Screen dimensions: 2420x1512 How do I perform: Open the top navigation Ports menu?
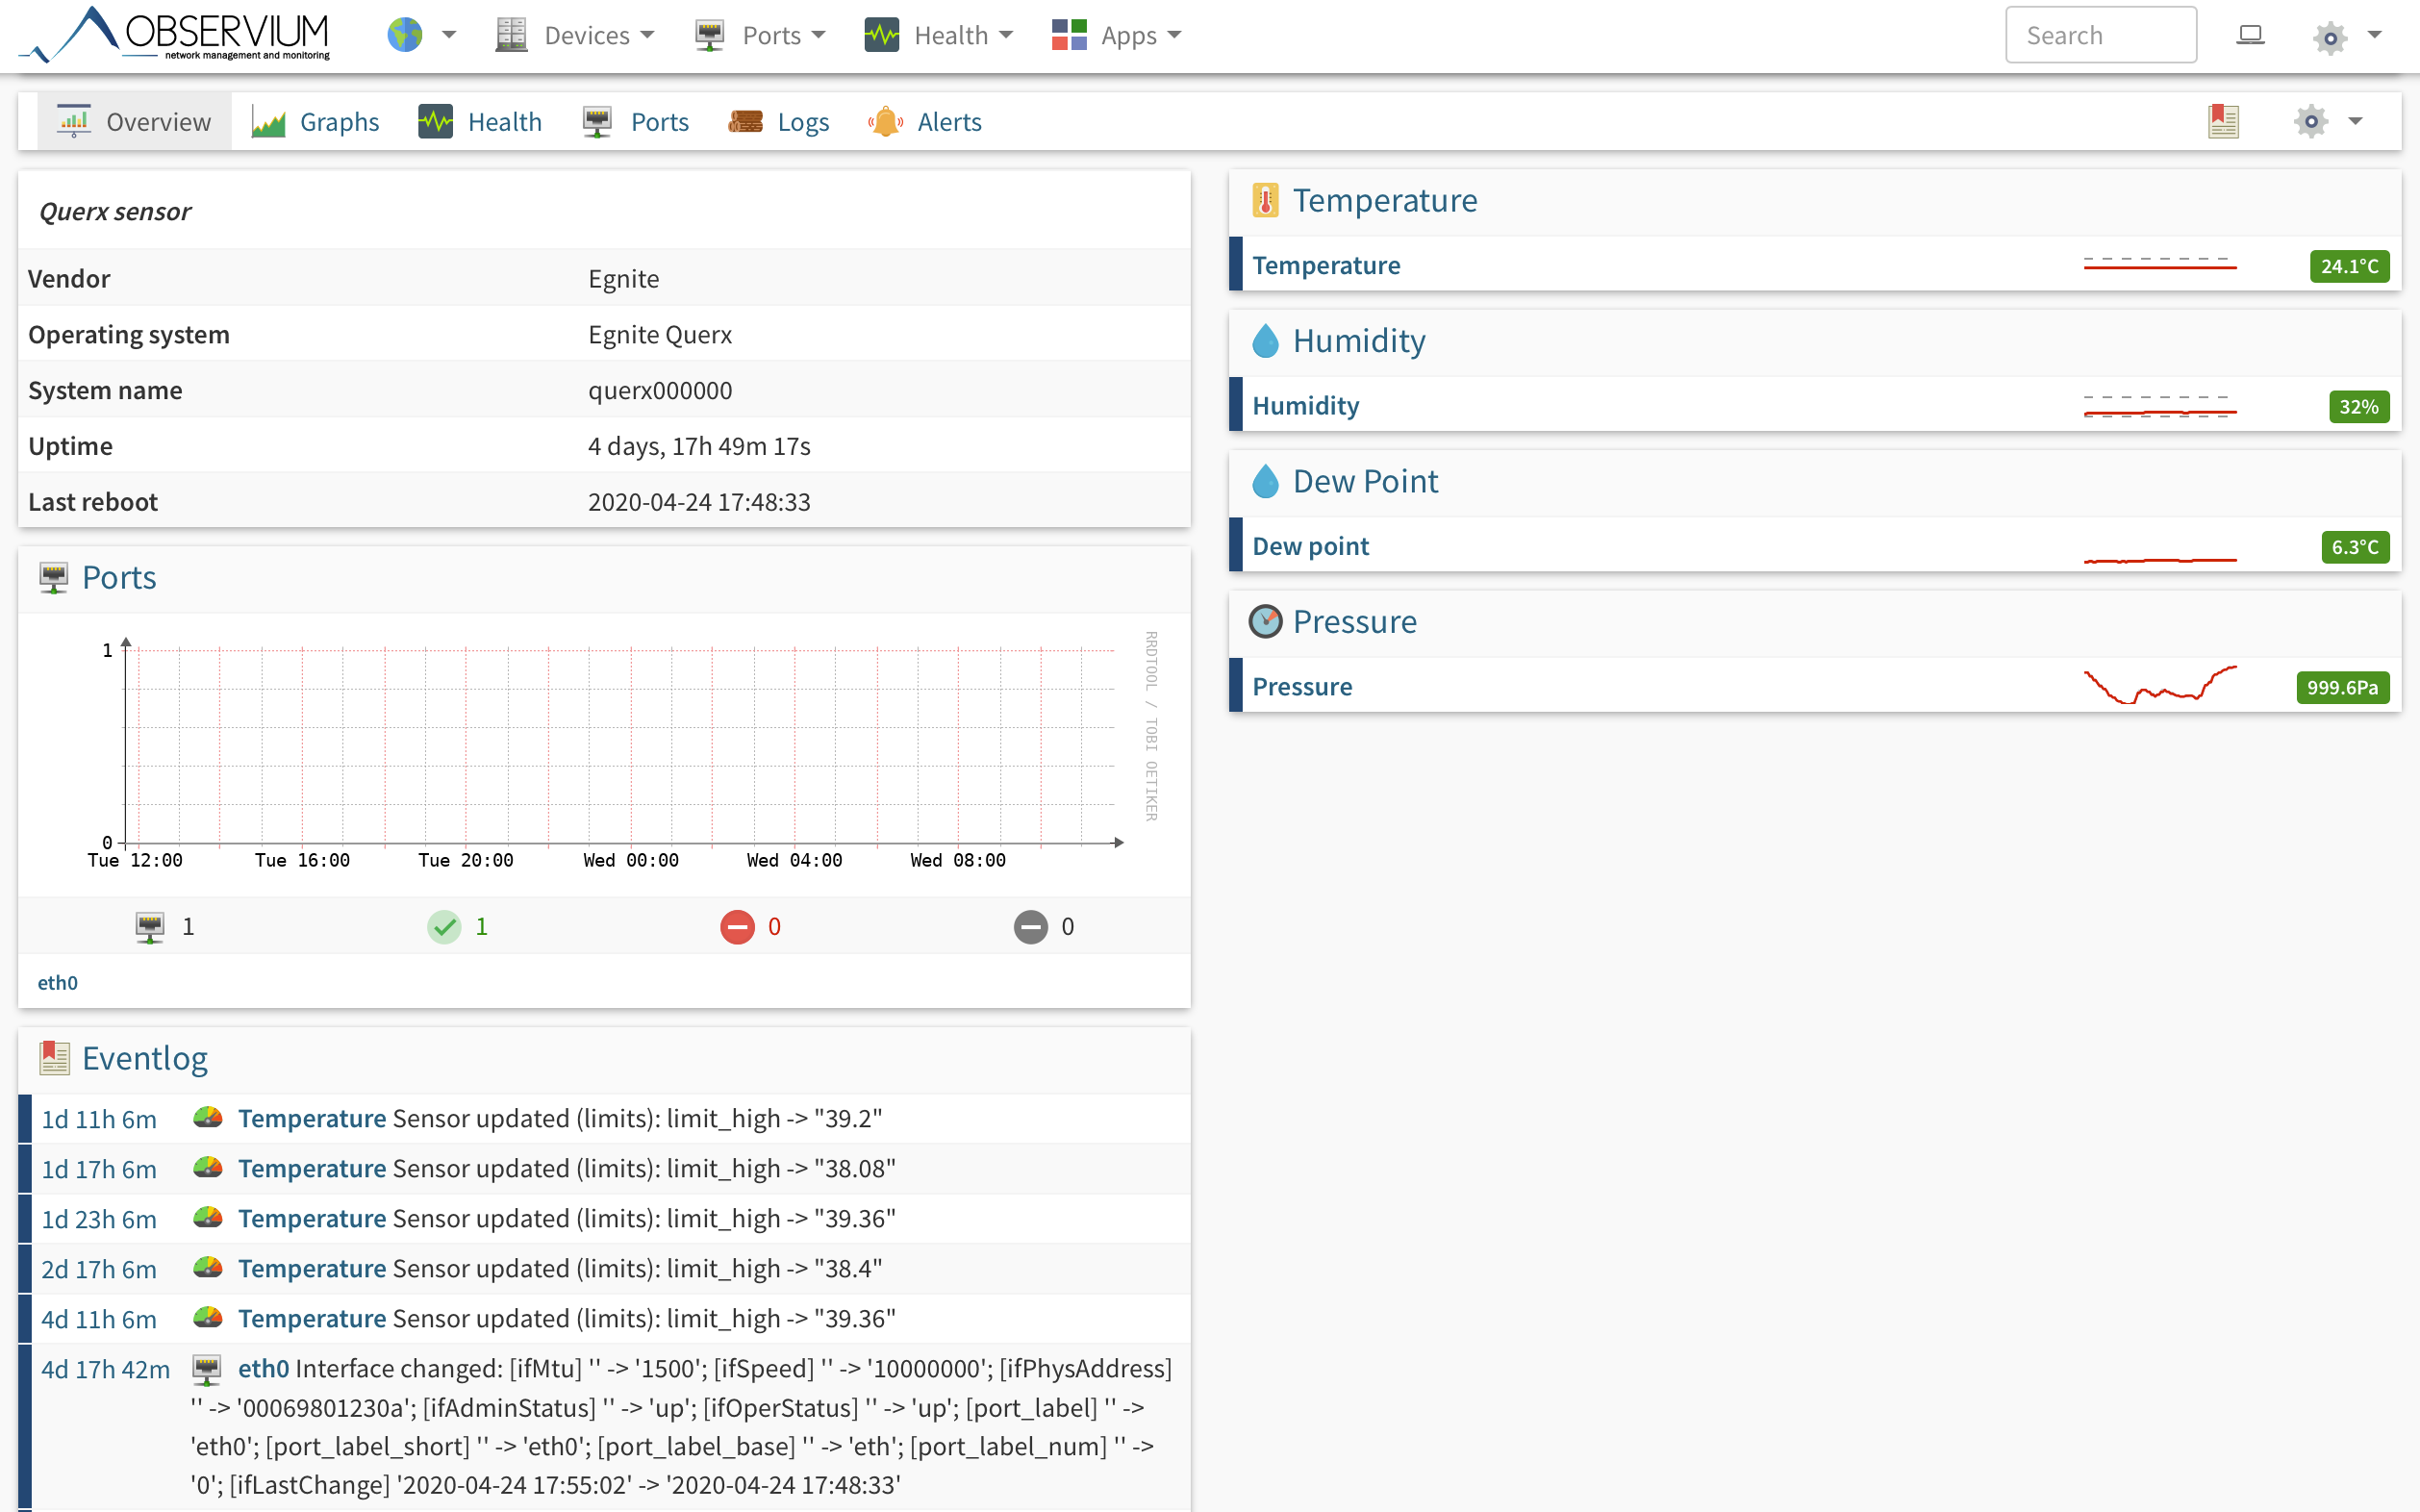760,35
